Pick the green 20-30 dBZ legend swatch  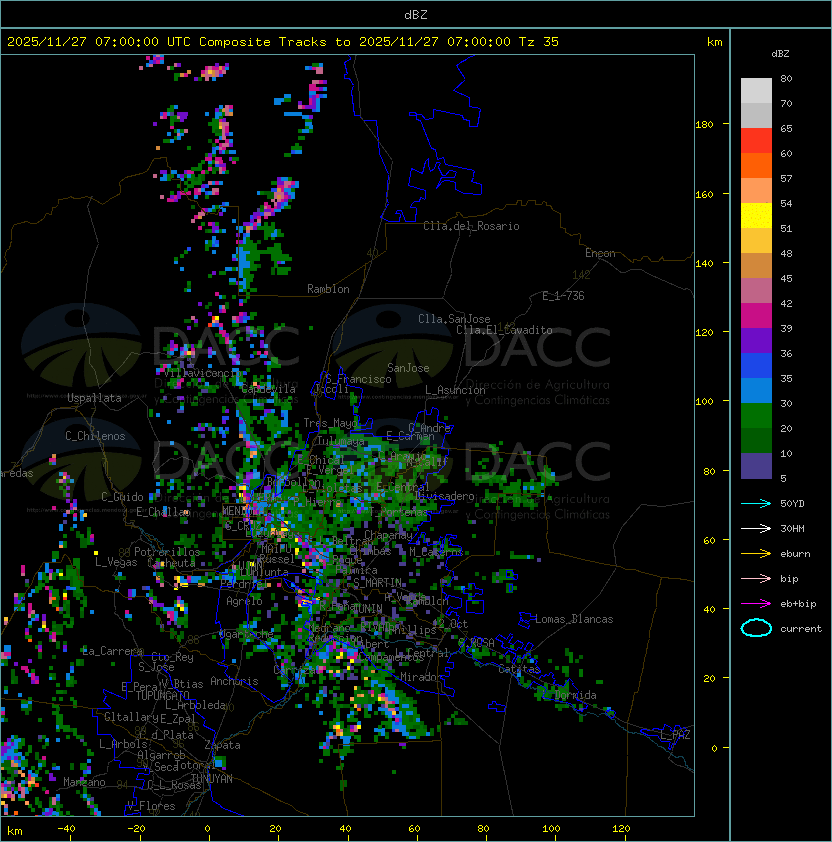pyautogui.click(x=756, y=416)
